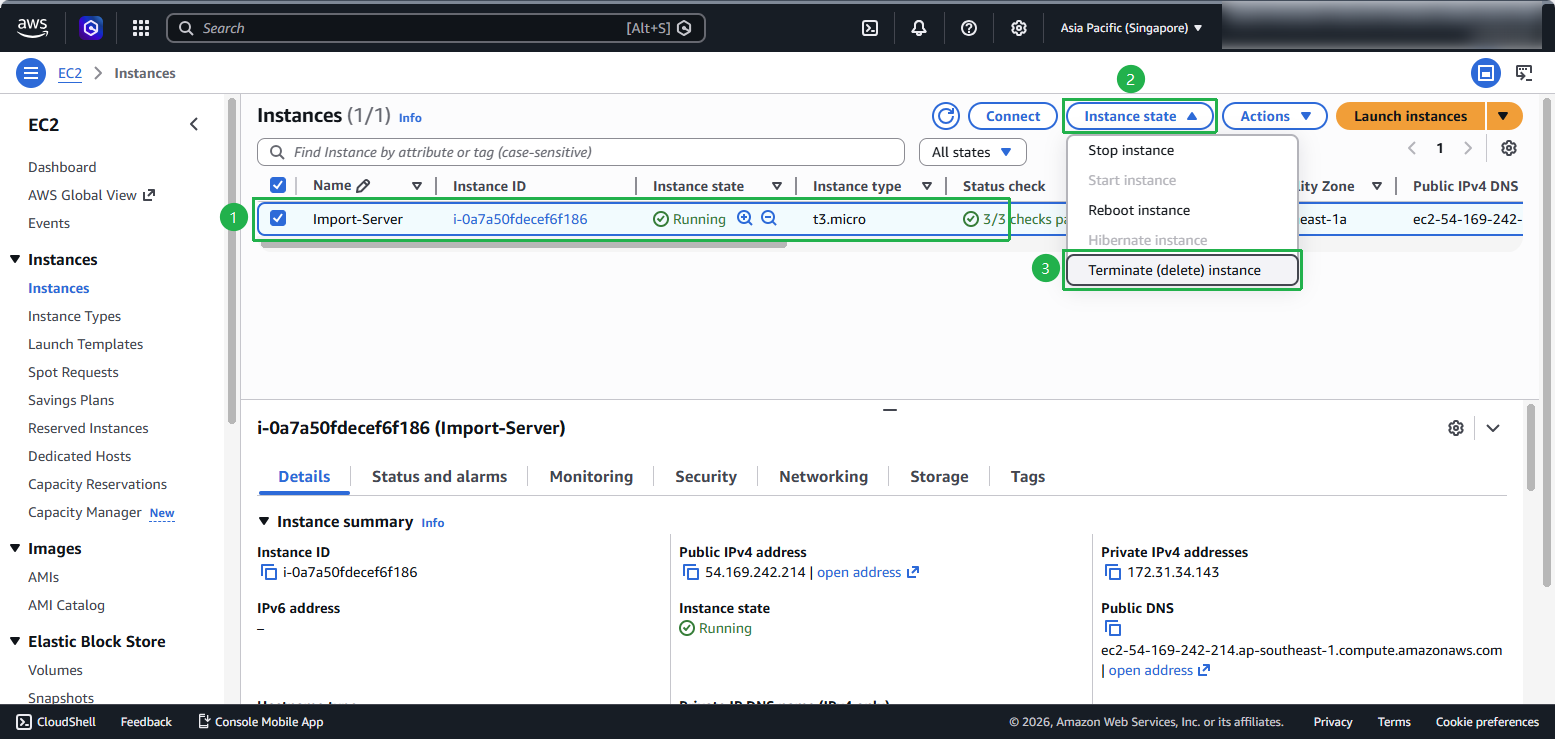Open Spot Requests in the sidebar

click(x=73, y=372)
